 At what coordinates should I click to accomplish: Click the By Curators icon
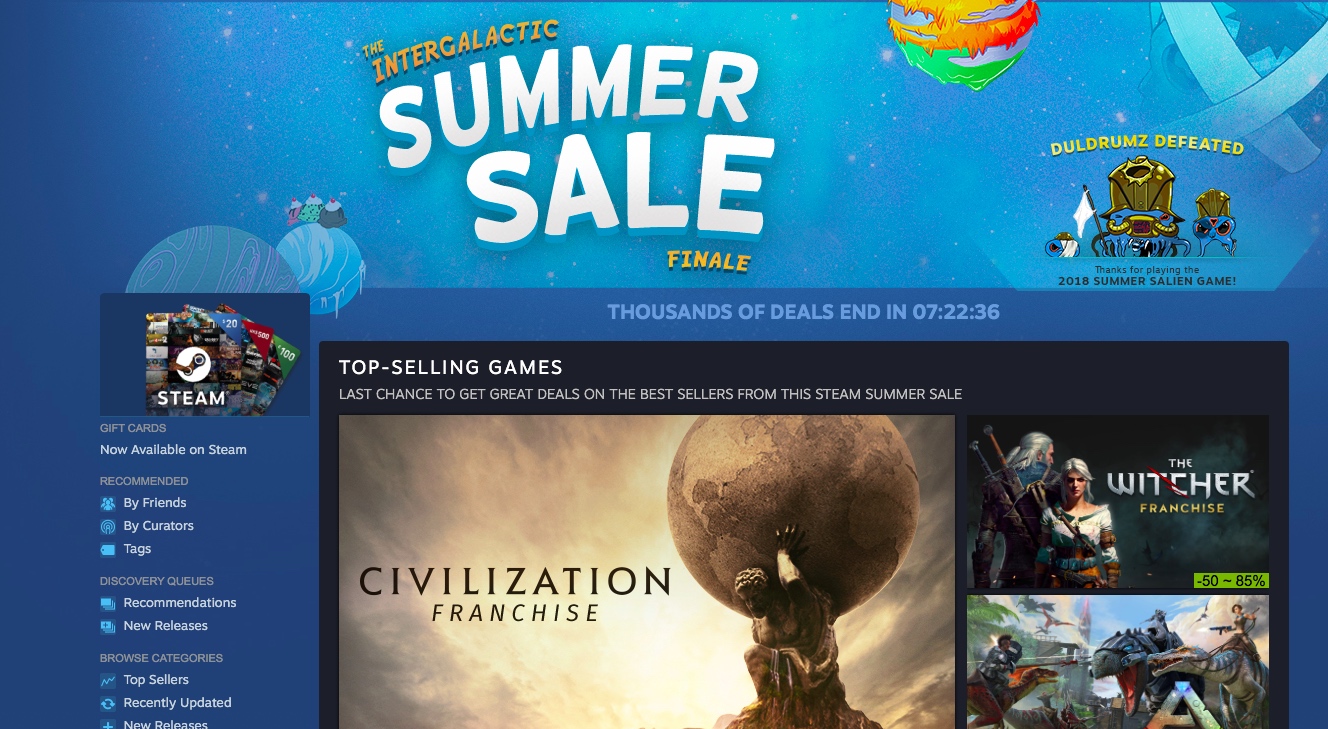(108, 526)
